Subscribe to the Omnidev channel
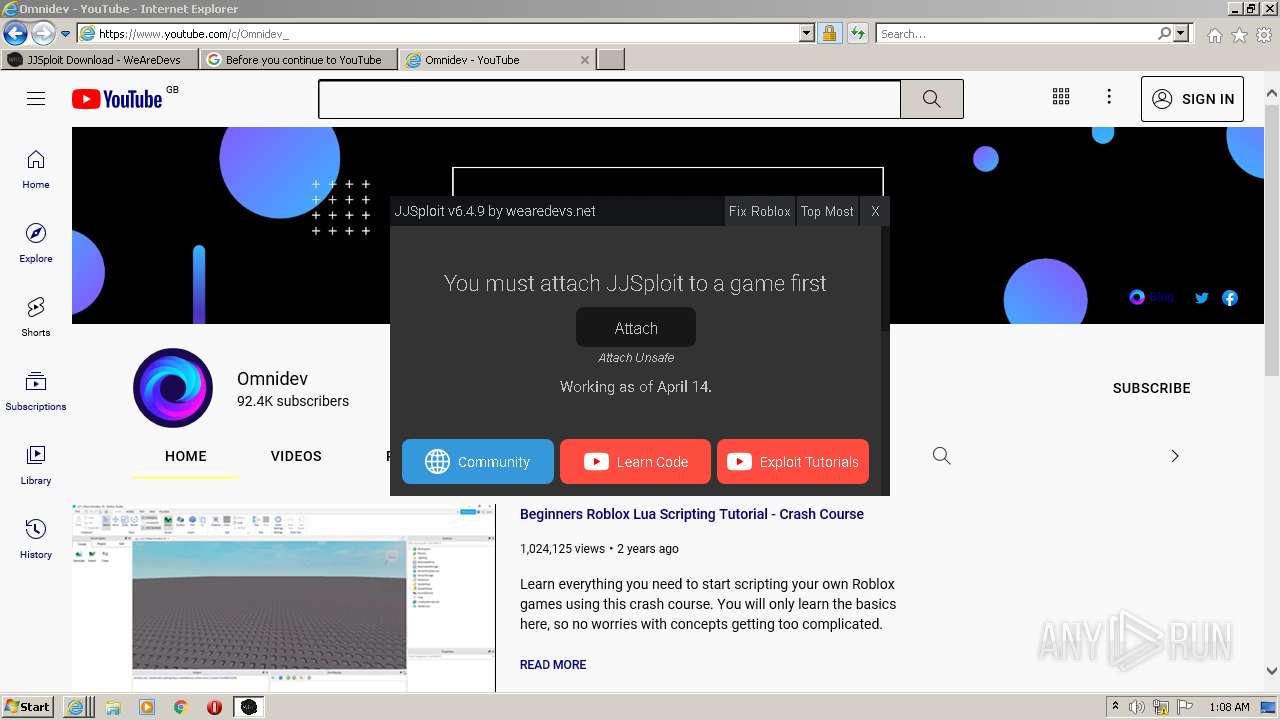Image resolution: width=1280 pixels, height=720 pixels. pos(1151,388)
